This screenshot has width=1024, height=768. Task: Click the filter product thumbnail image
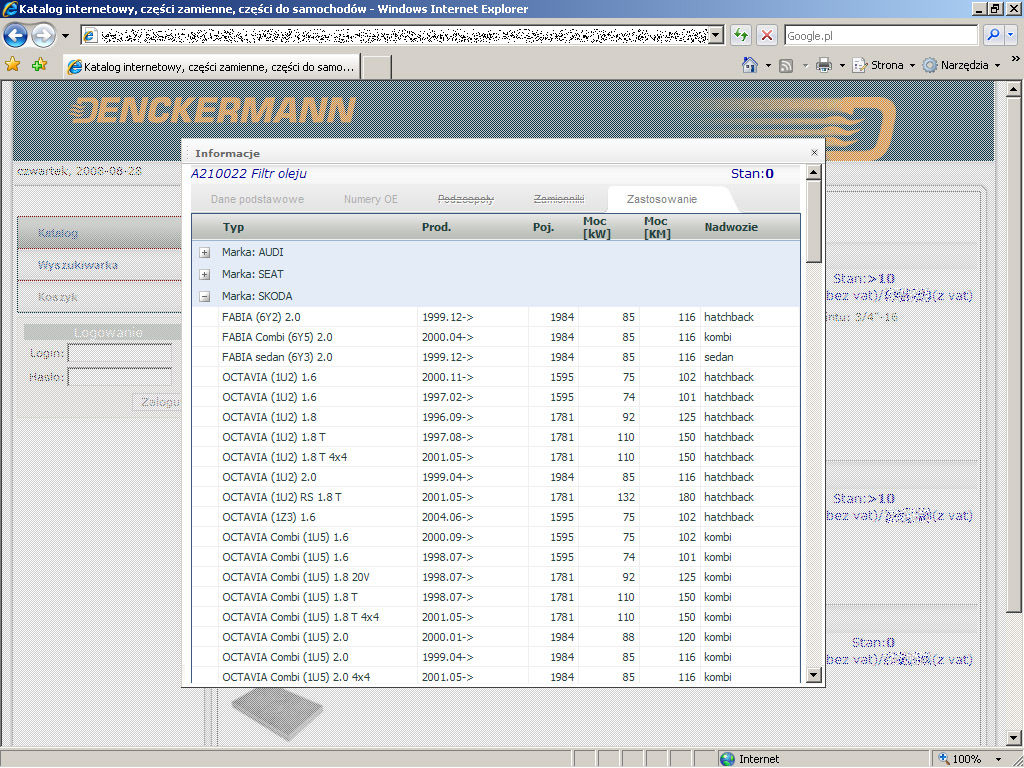click(x=277, y=713)
